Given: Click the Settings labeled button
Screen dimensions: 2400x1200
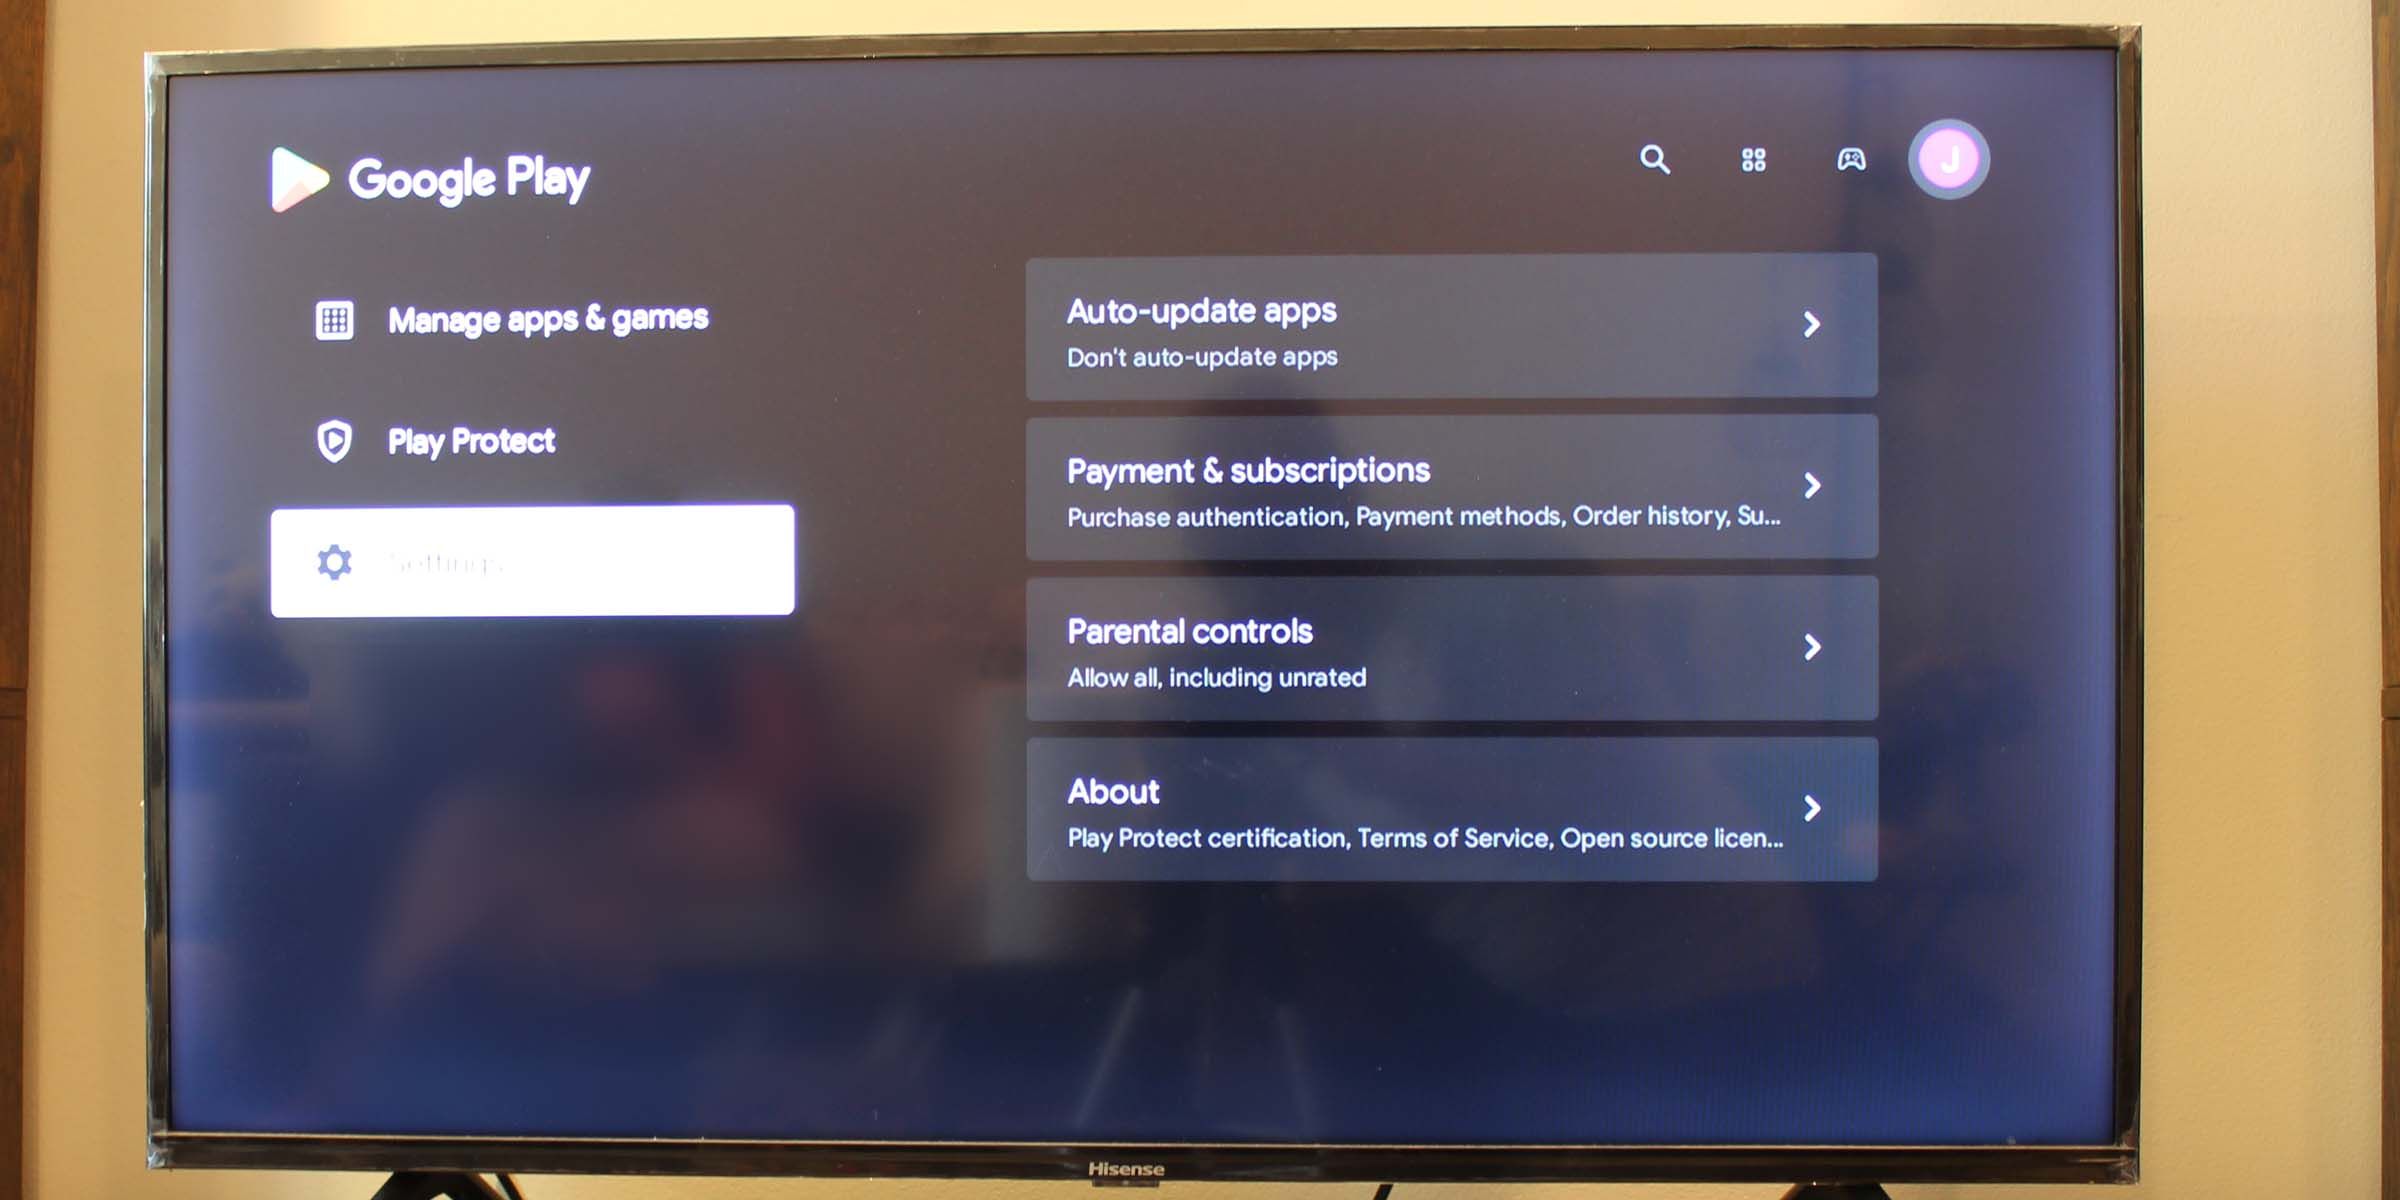Looking at the screenshot, I should point(531,560).
